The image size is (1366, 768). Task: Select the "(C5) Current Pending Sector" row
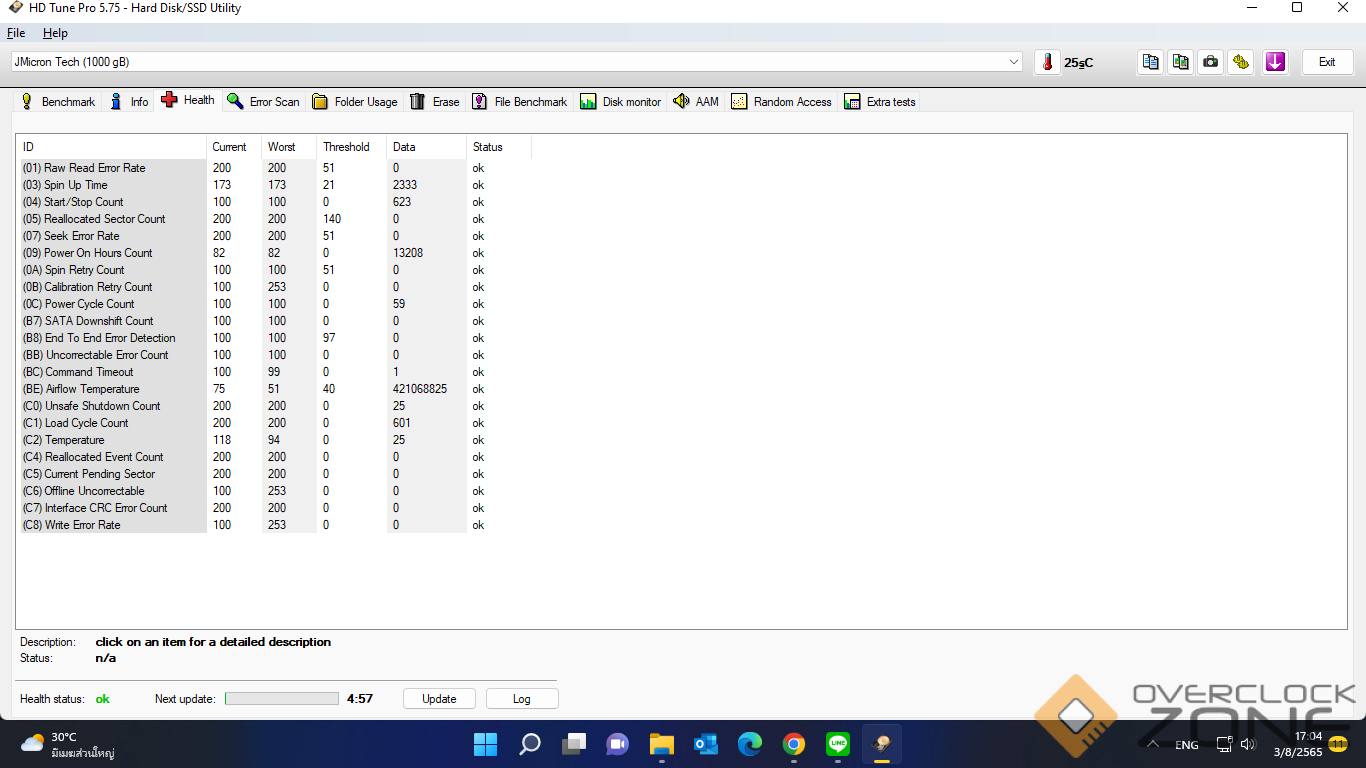pyautogui.click(x=275, y=474)
